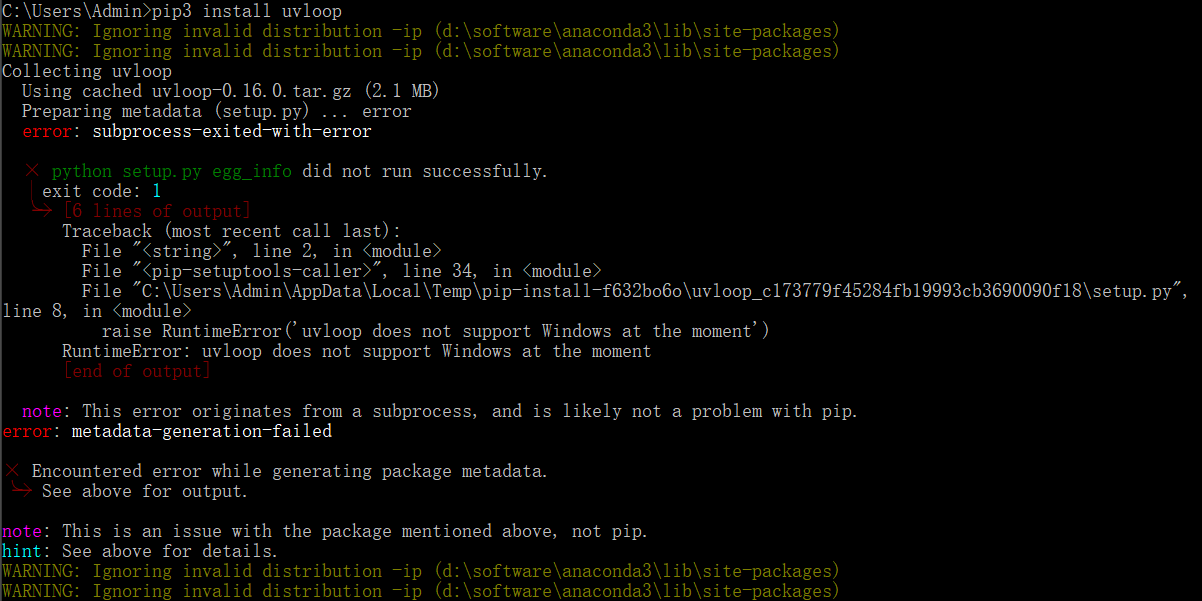Click the "Preparing metadata (setup.py)" line
Viewport: 1202px width, 601px height.
pyautogui.click(x=165, y=111)
